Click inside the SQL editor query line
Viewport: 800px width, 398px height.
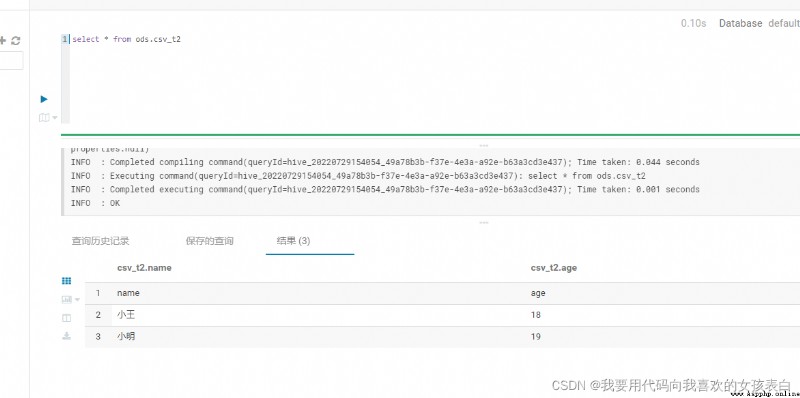coord(127,39)
